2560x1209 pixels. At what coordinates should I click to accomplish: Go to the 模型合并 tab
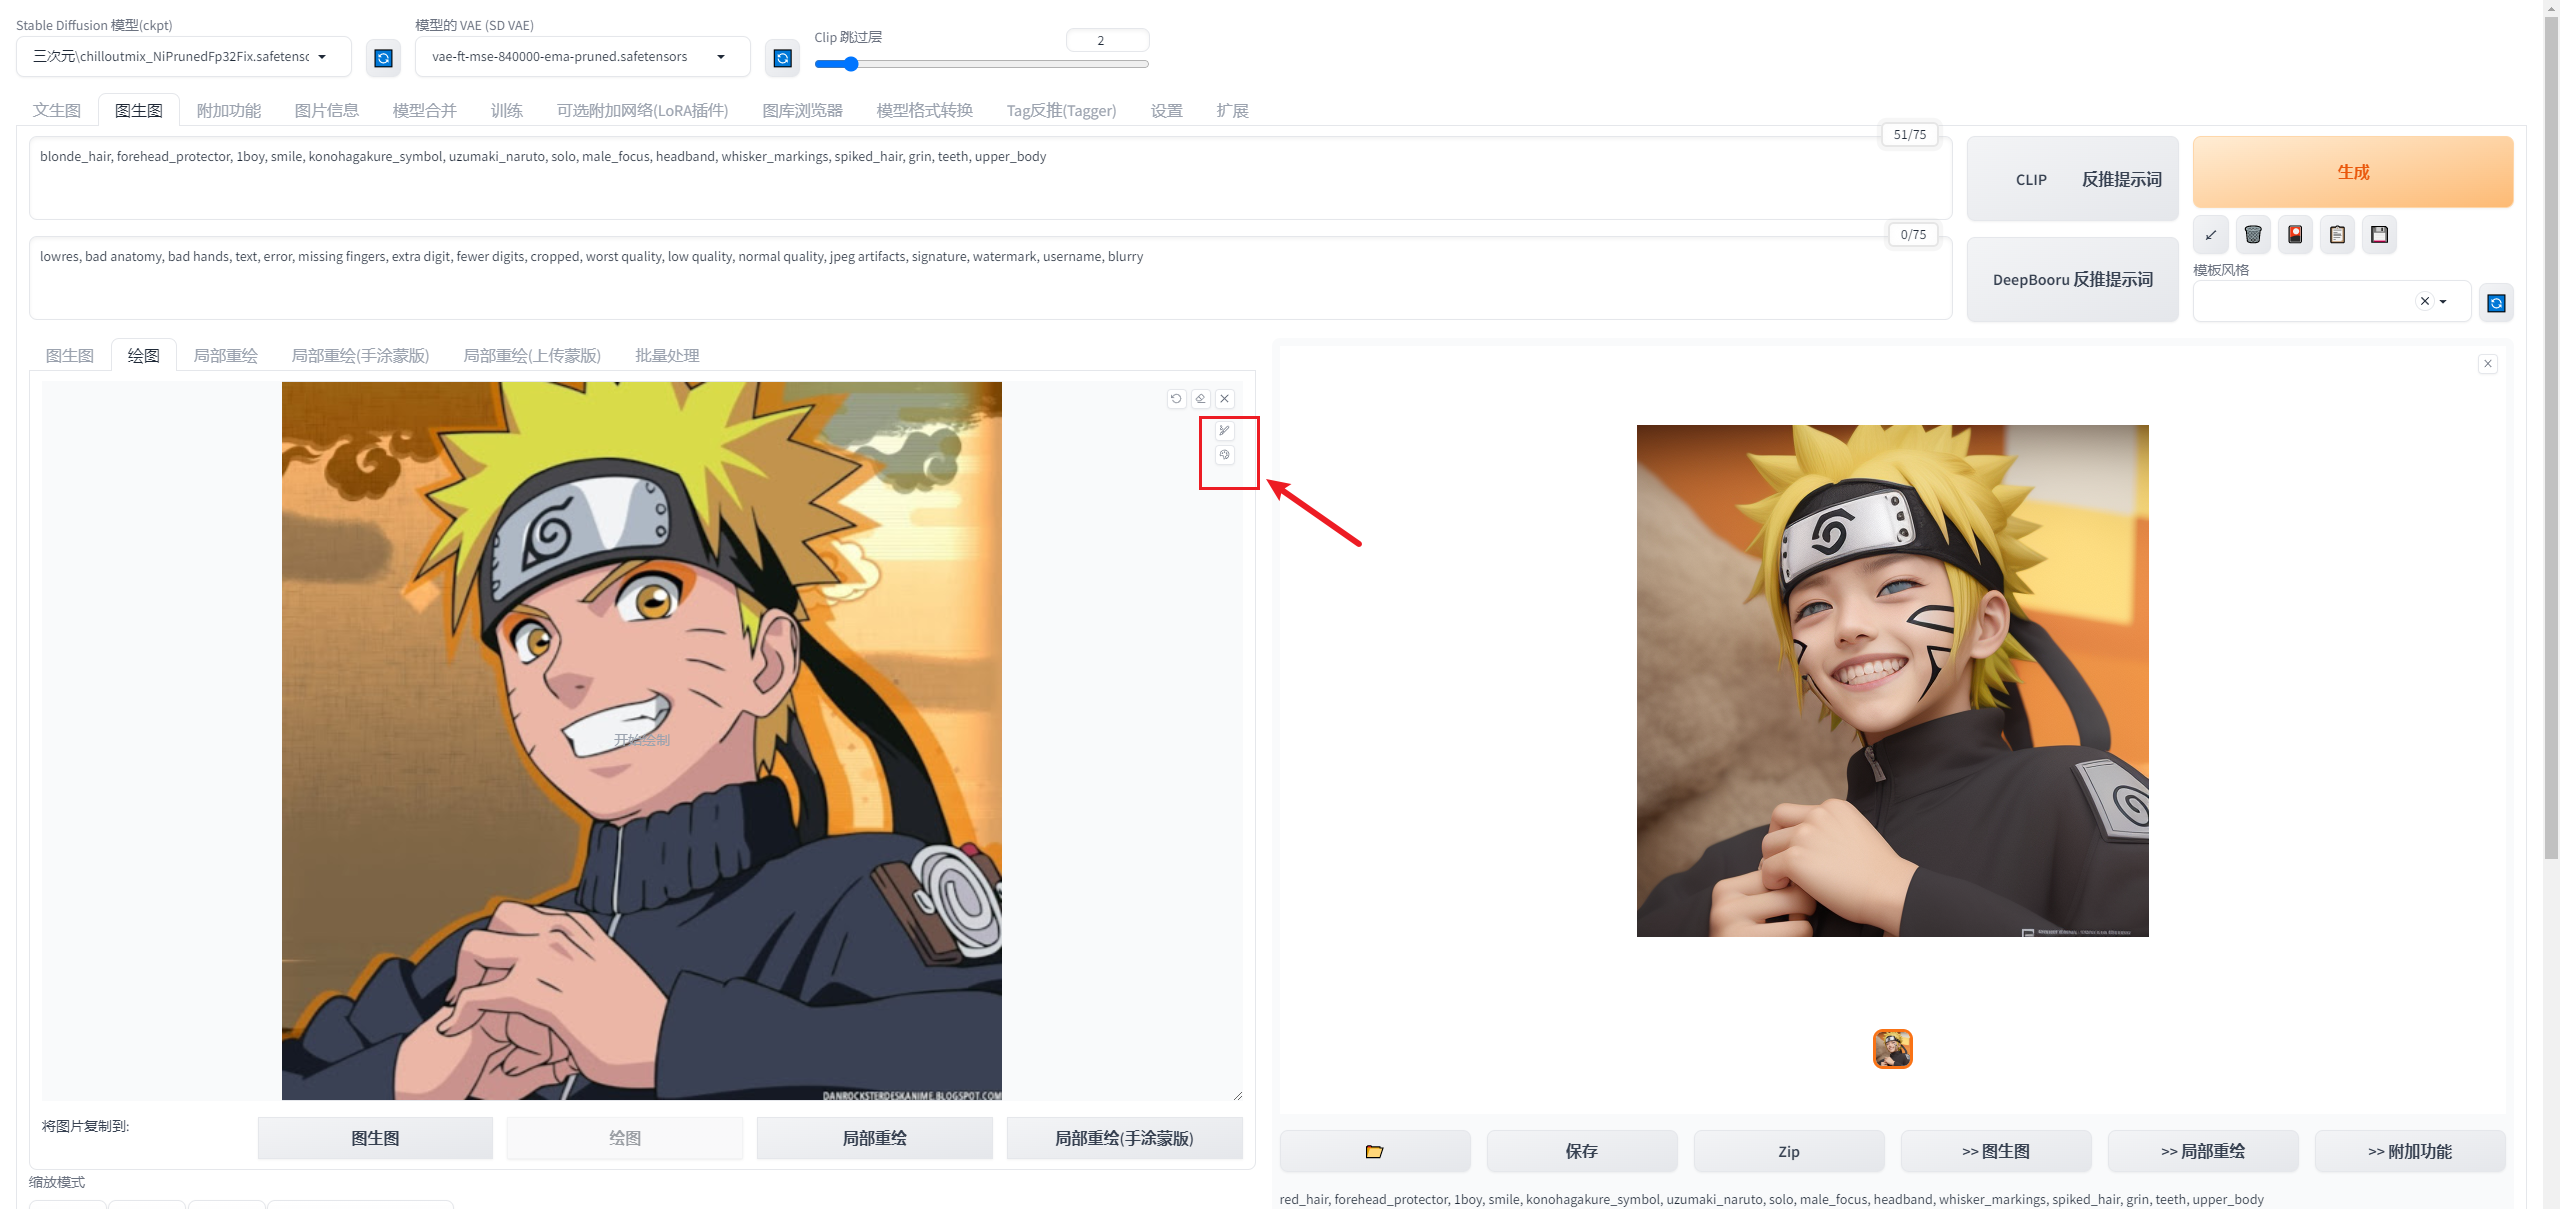[x=425, y=110]
